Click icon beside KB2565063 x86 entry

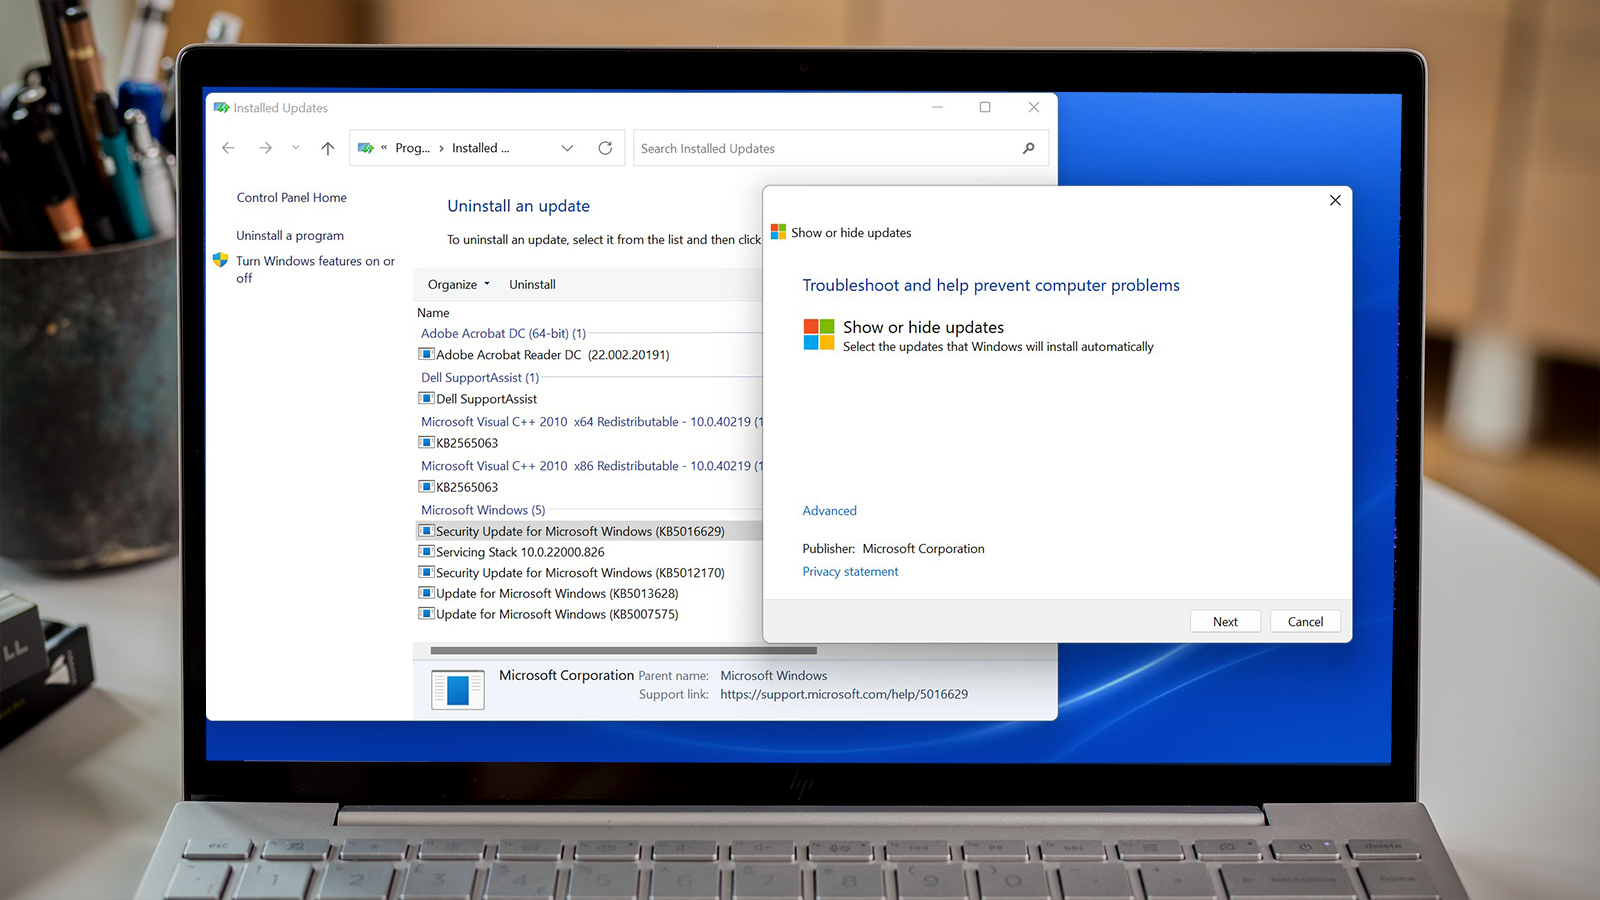click(426, 486)
